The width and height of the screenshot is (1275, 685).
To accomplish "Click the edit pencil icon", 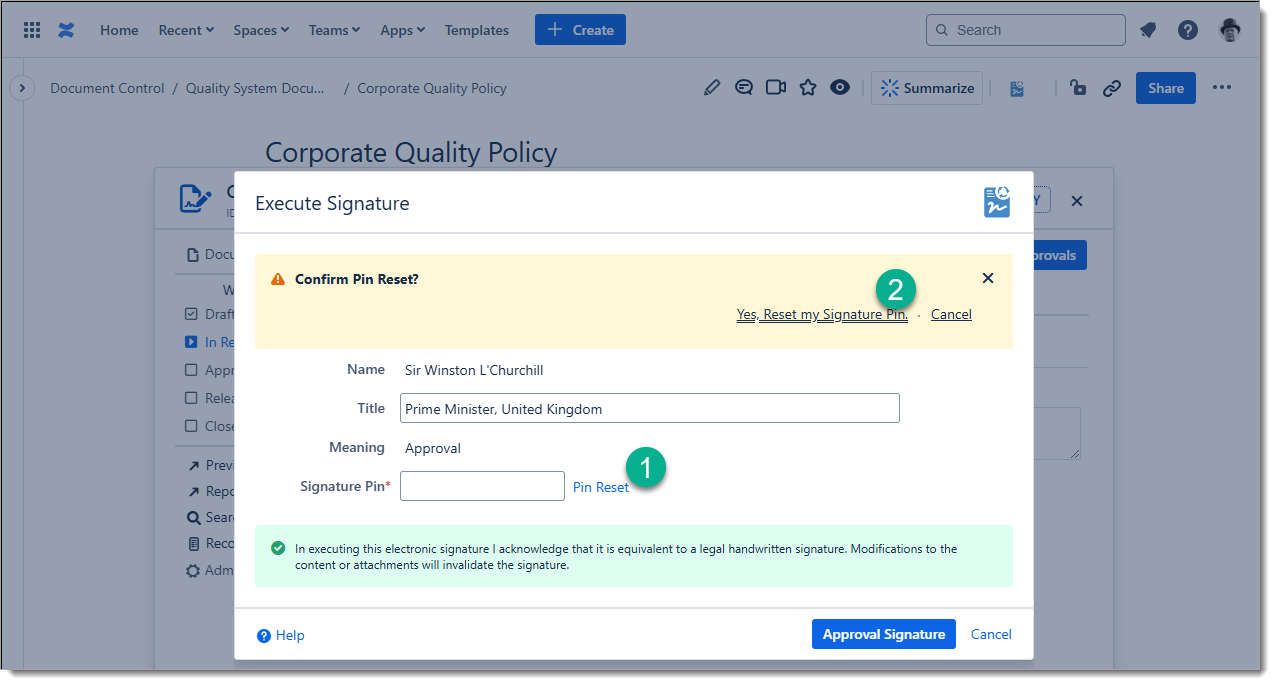I will point(711,88).
